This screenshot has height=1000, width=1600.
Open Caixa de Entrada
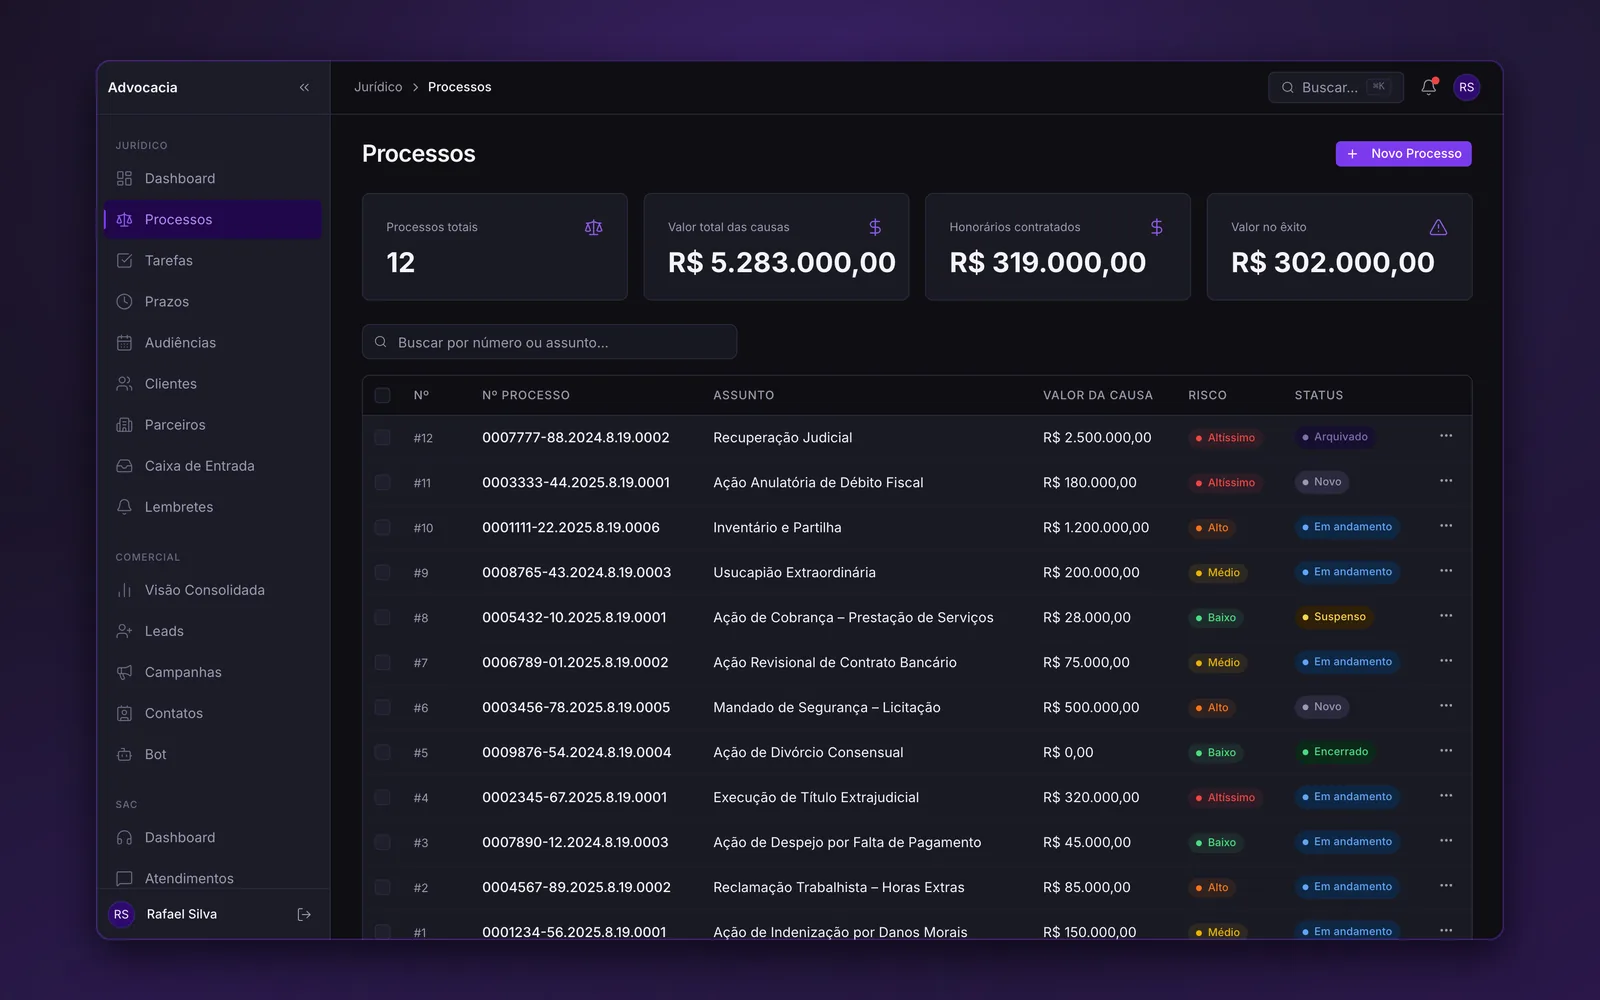[x=213, y=465]
